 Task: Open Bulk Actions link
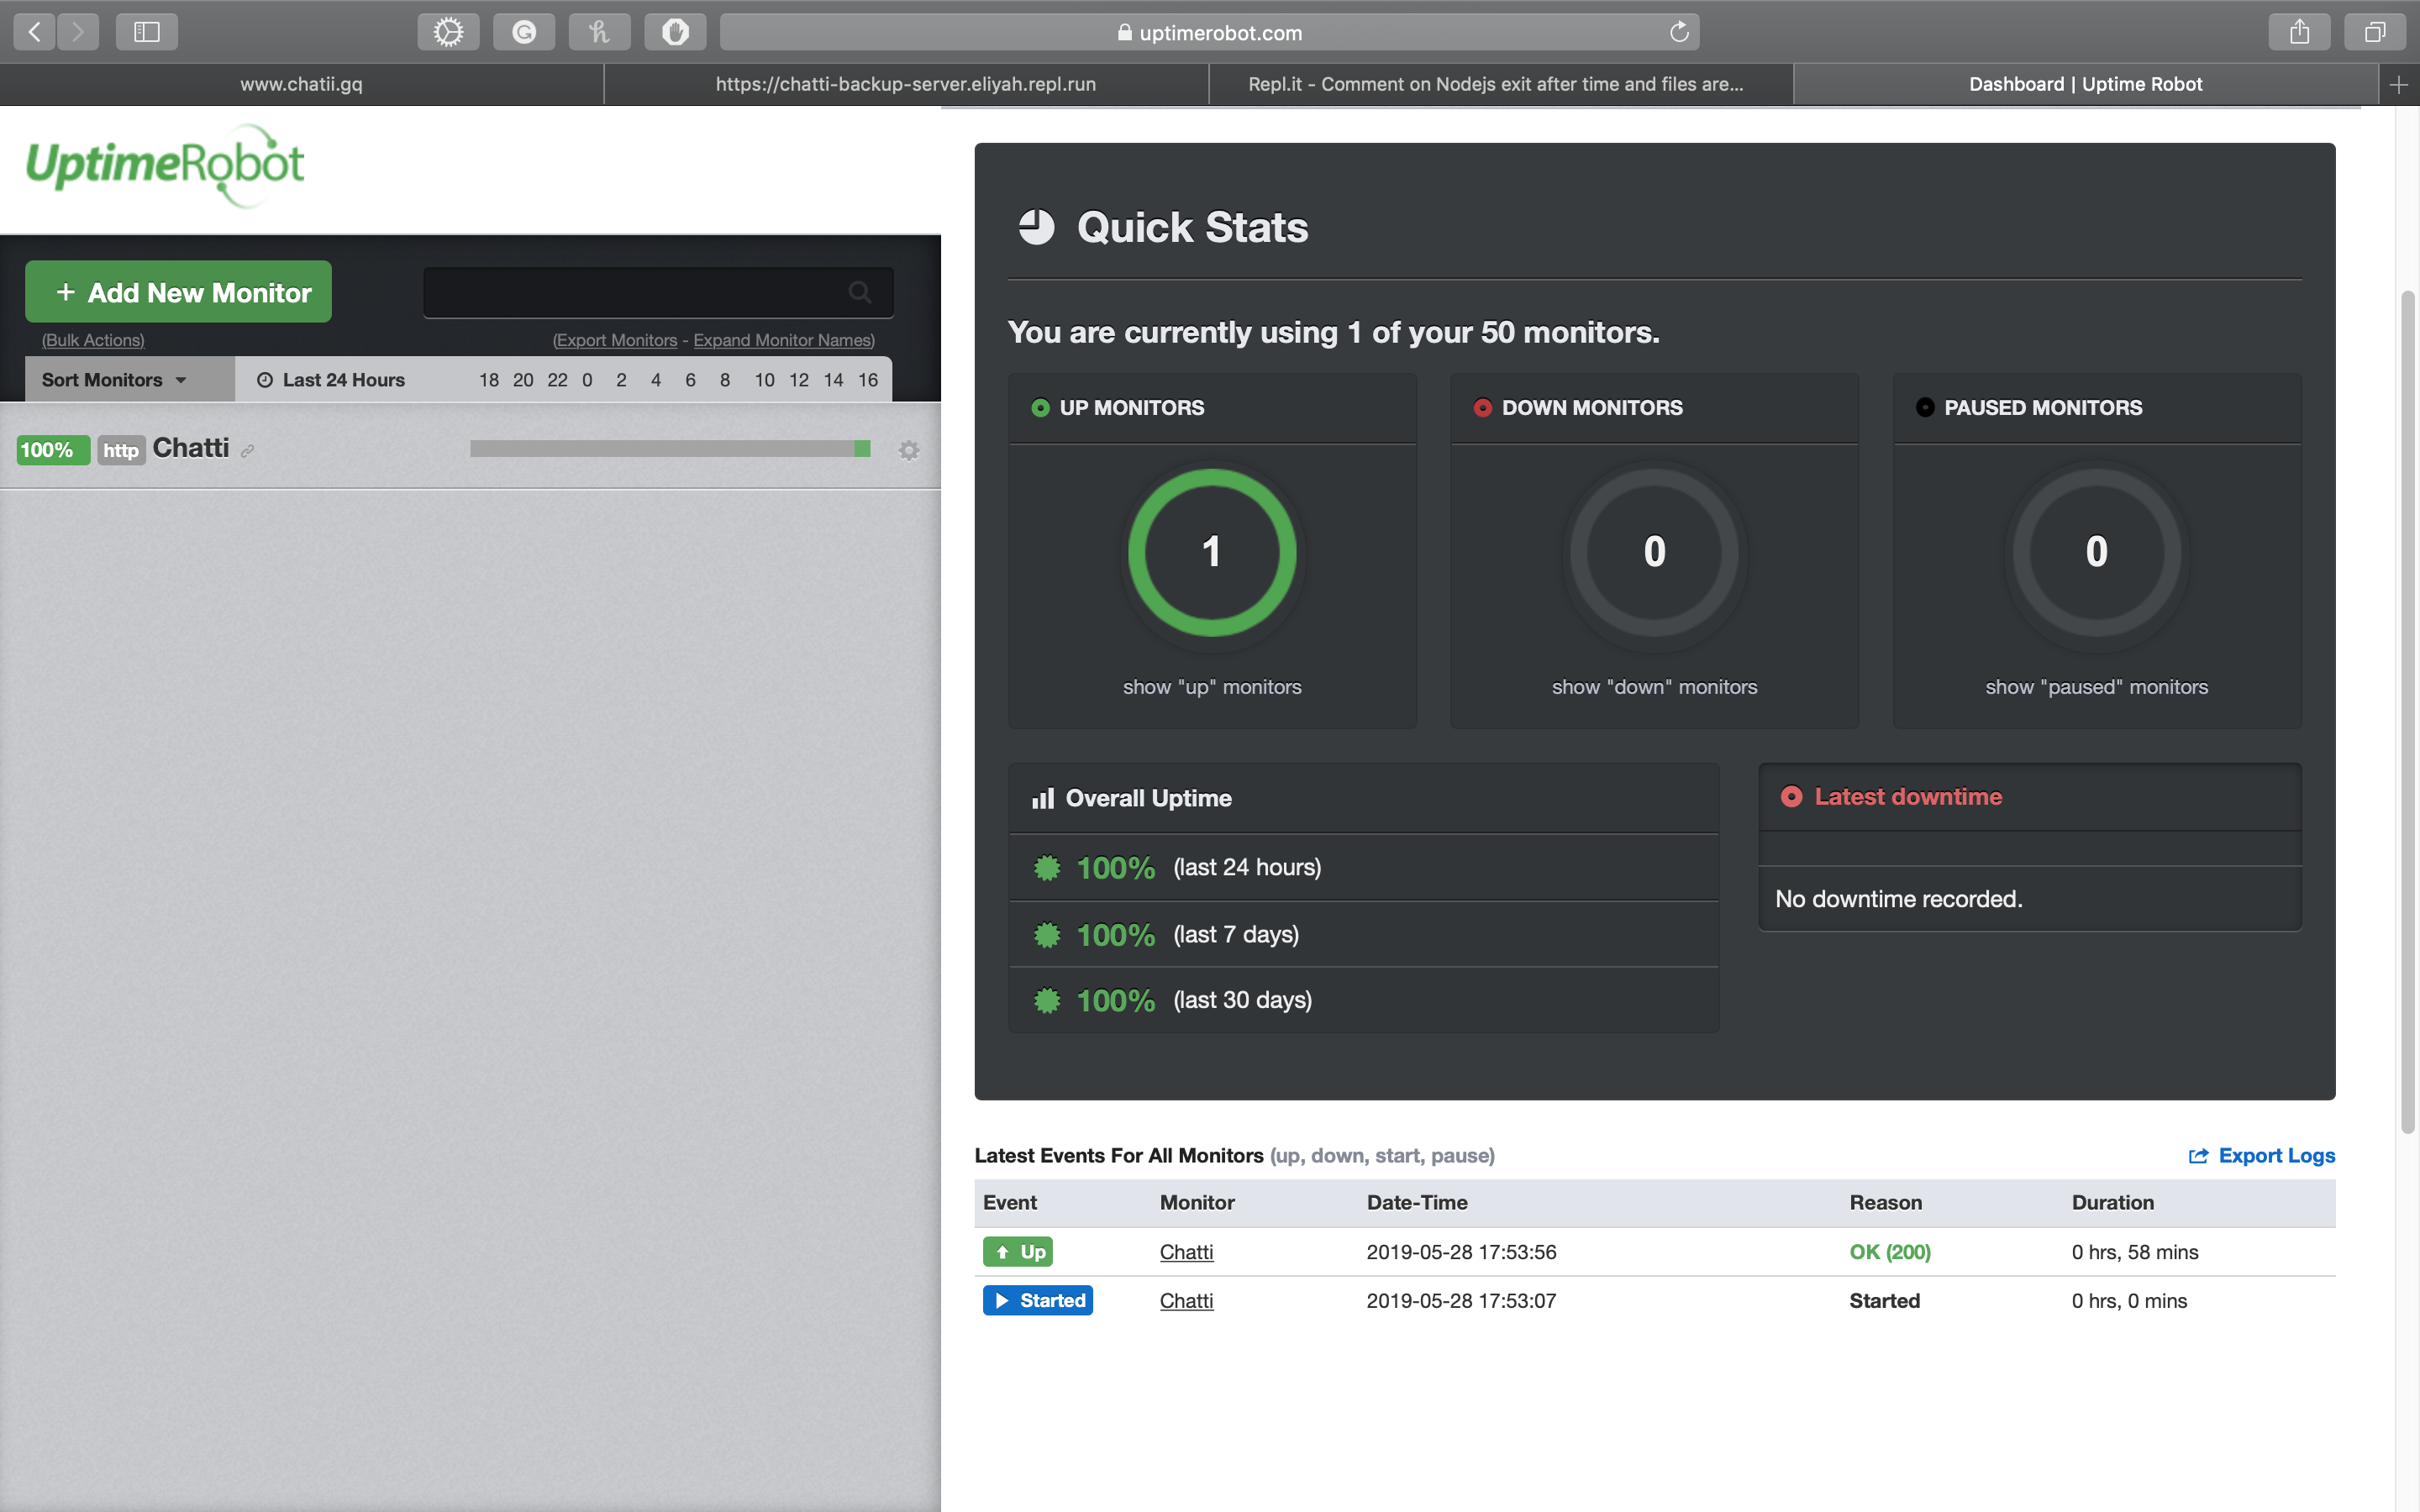tap(93, 340)
